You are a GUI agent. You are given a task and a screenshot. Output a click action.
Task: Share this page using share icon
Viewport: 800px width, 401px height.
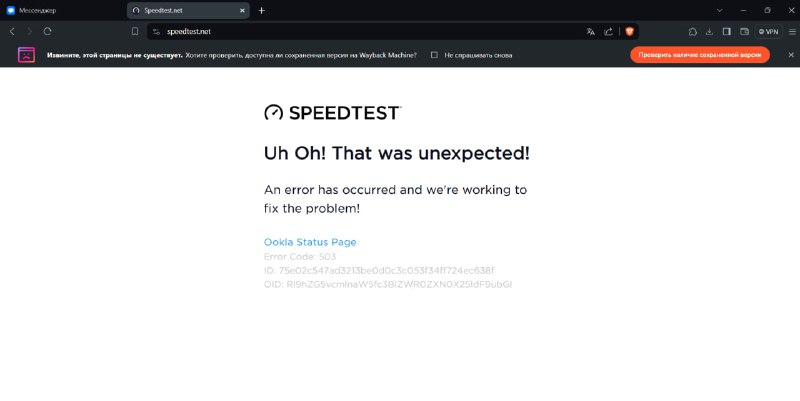[608, 32]
